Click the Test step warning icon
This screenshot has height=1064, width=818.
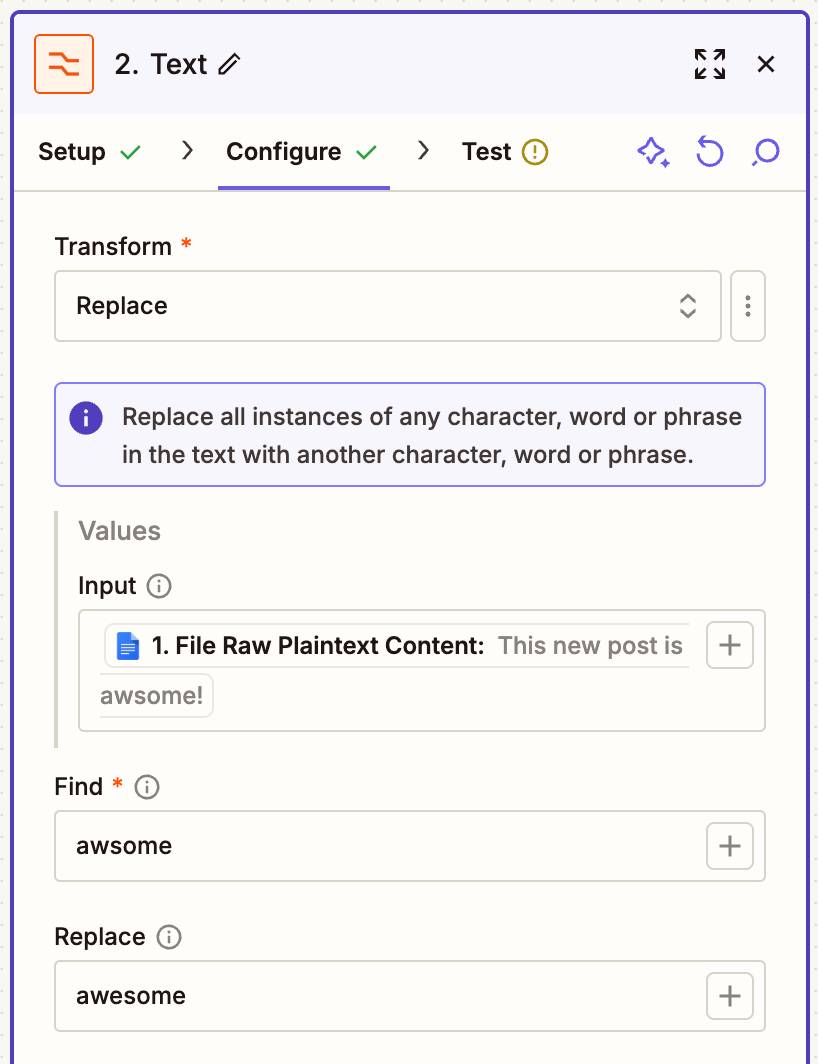[535, 152]
